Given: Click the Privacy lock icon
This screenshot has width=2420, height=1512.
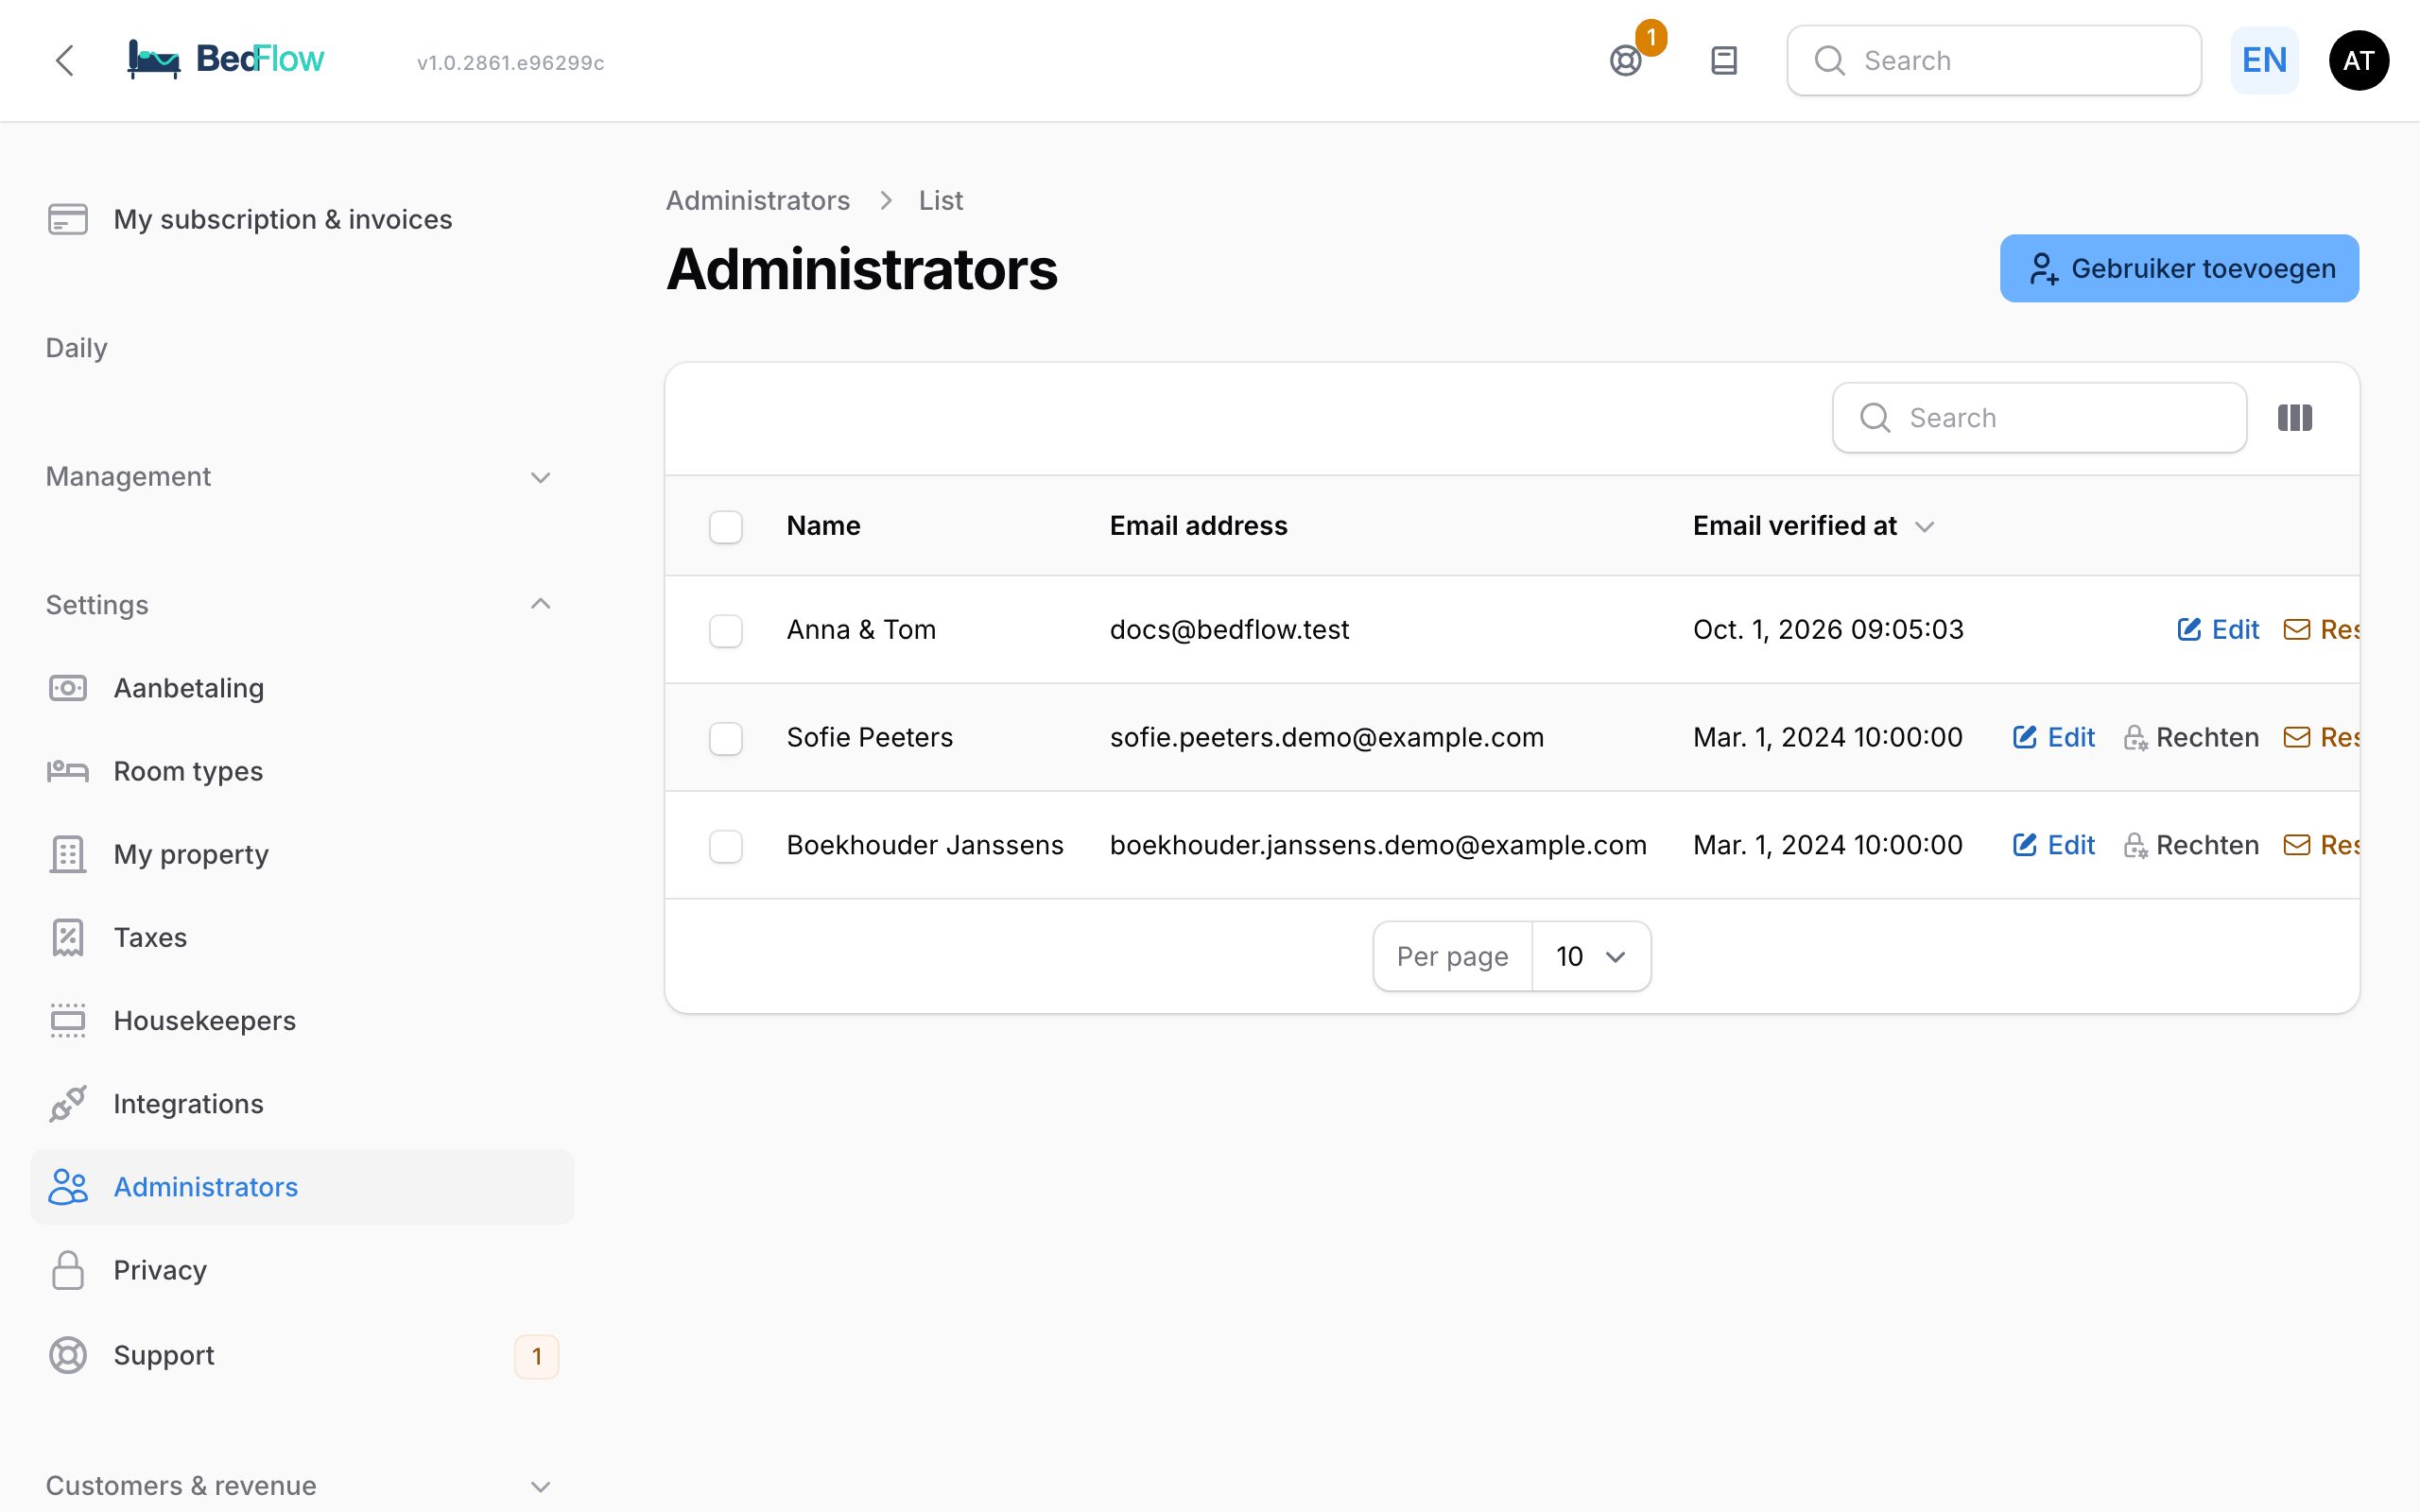Looking at the screenshot, I should 68,1270.
